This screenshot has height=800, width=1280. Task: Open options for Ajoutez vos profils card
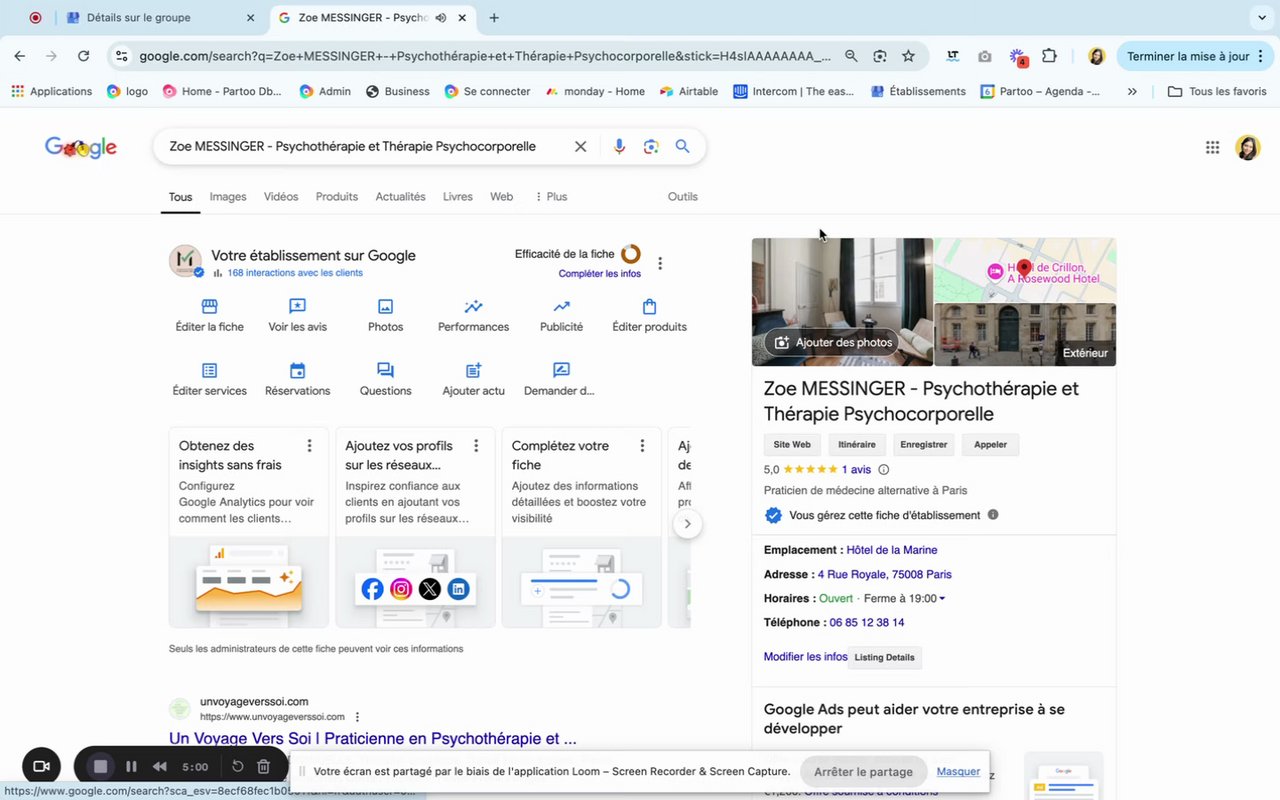pyautogui.click(x=476, y=446)
